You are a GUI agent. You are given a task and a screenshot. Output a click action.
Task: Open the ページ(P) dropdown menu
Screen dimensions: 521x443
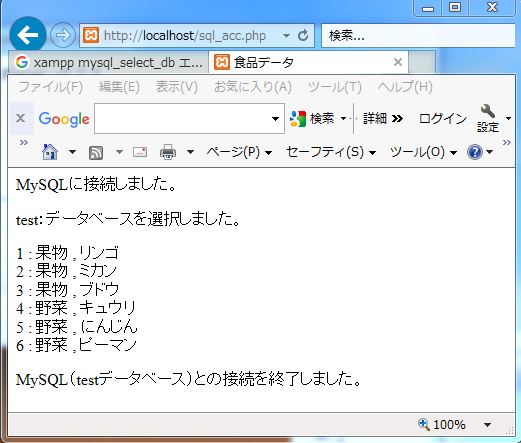click(x=239, y=152)
